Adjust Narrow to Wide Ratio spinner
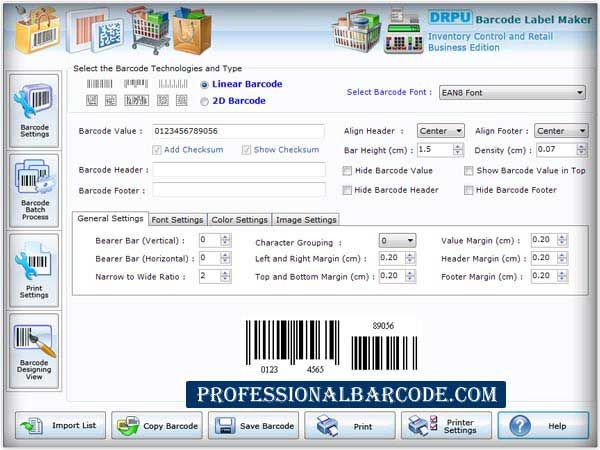This screenshot has width=600, height=450. click(225, 276)
